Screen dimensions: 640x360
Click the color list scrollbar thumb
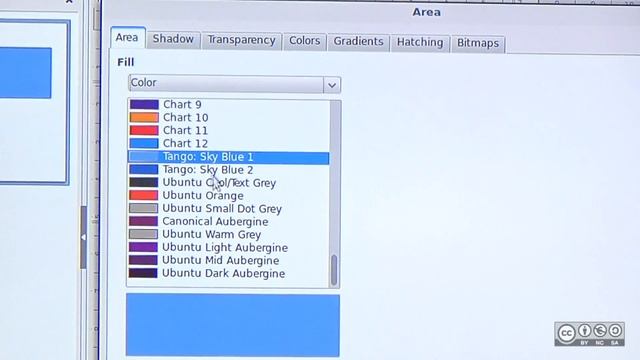[334, 270]
